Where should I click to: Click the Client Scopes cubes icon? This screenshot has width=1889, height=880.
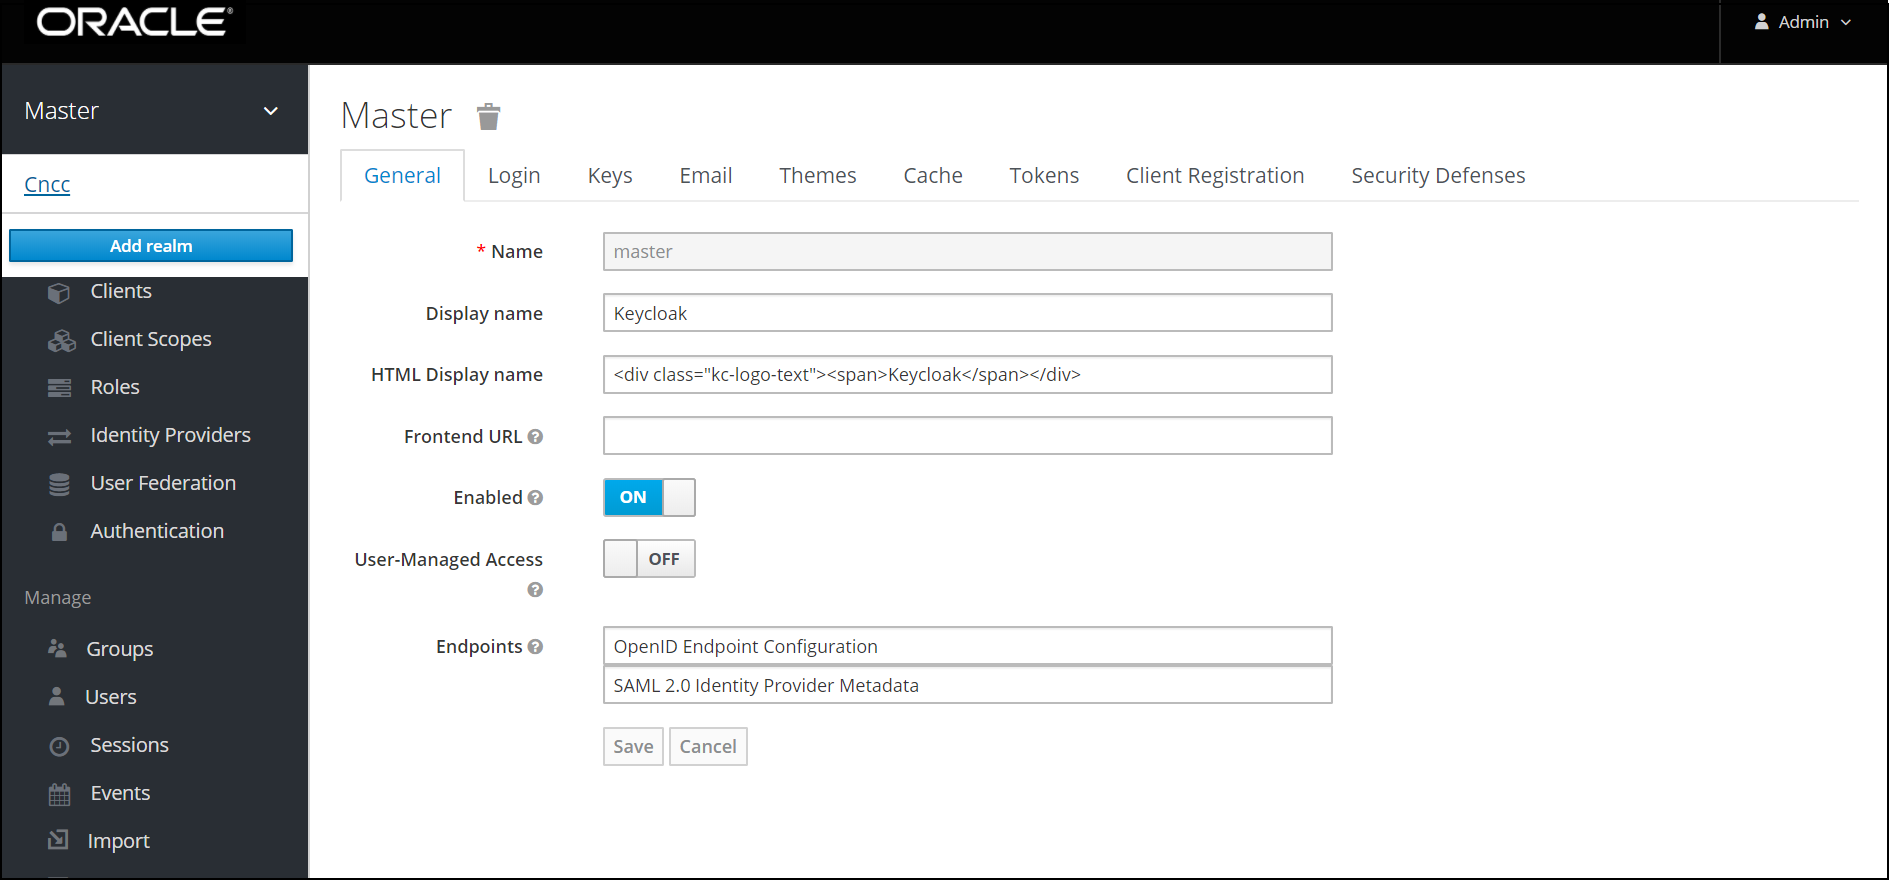(61, 340)
